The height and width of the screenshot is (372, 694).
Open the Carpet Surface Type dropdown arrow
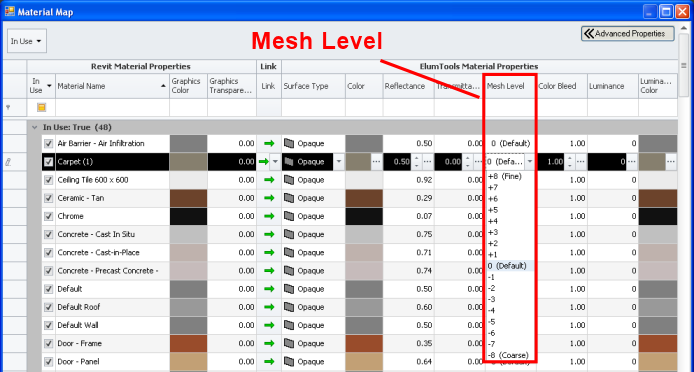[339, 162]
